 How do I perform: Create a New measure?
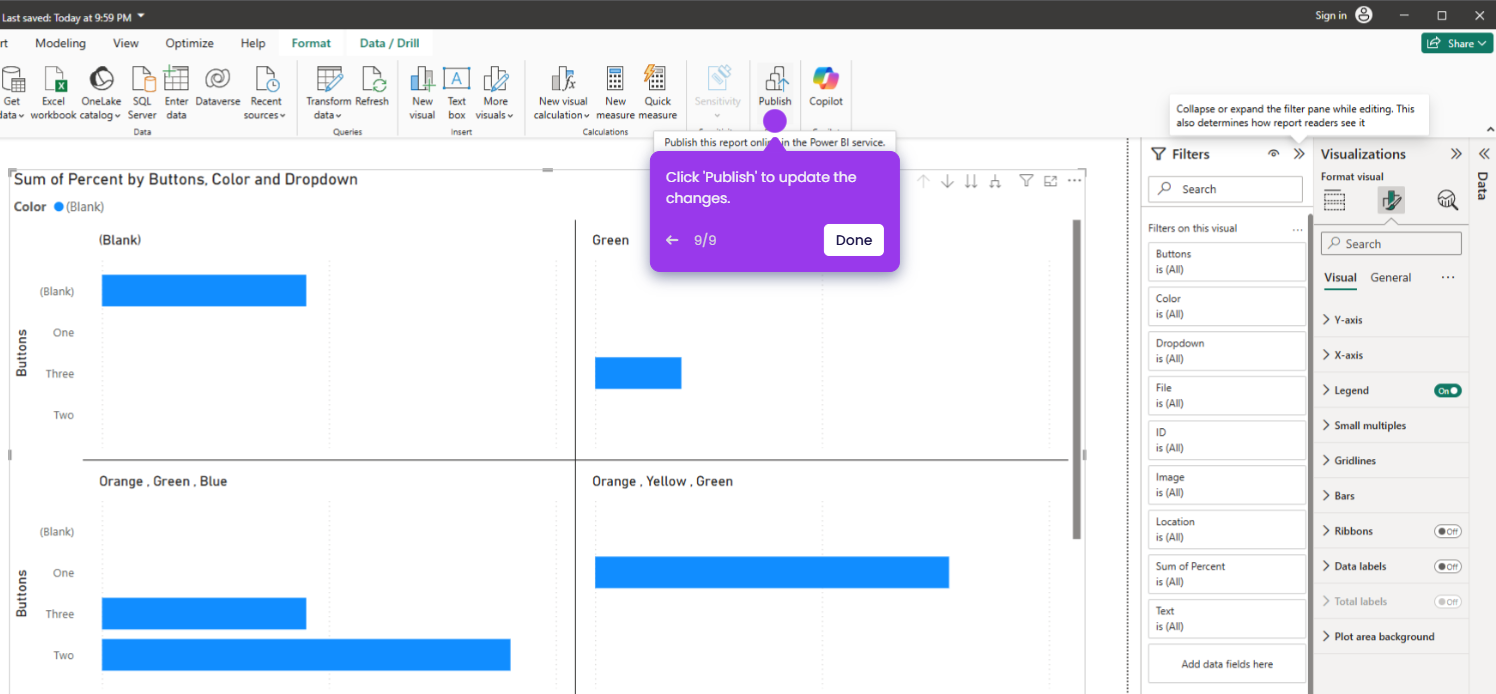pos(615,93)
